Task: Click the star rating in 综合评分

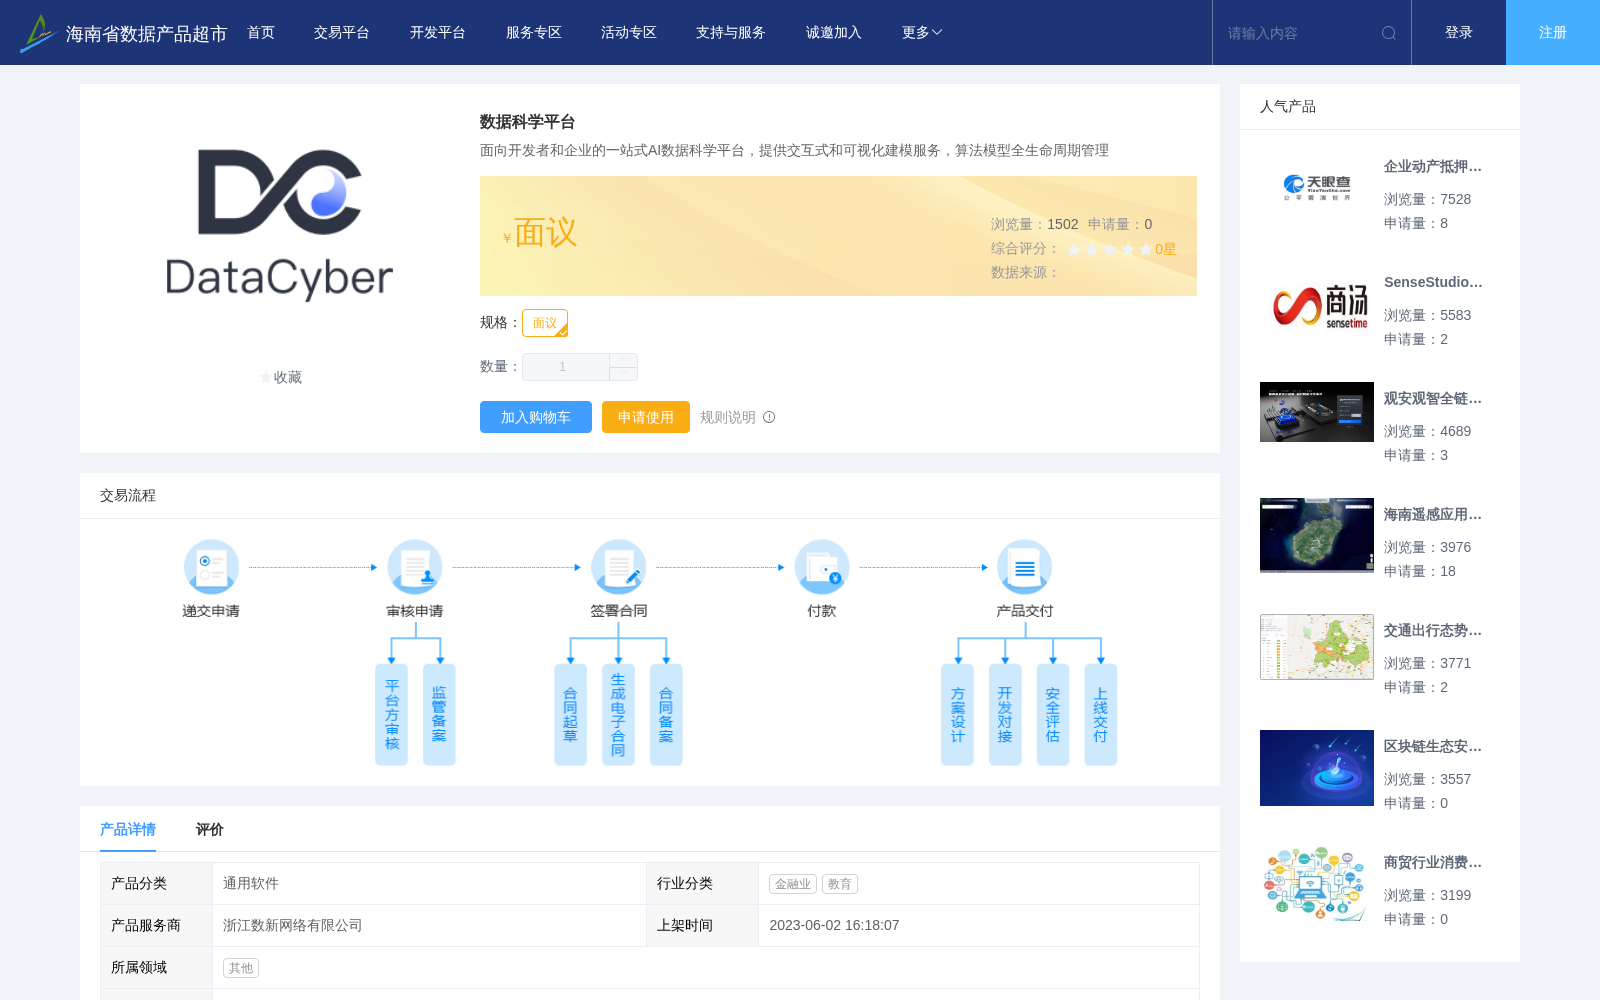Action: click(x=1110, y=249)
